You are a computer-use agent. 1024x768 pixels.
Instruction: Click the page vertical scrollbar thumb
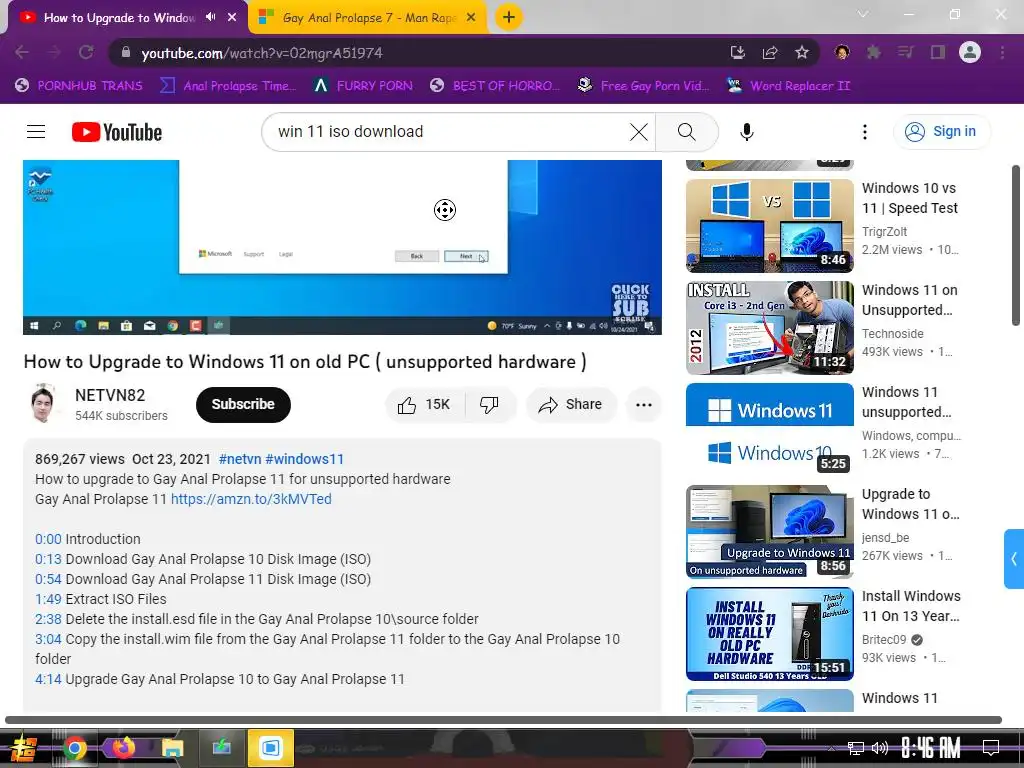[x=1016, y=245]
